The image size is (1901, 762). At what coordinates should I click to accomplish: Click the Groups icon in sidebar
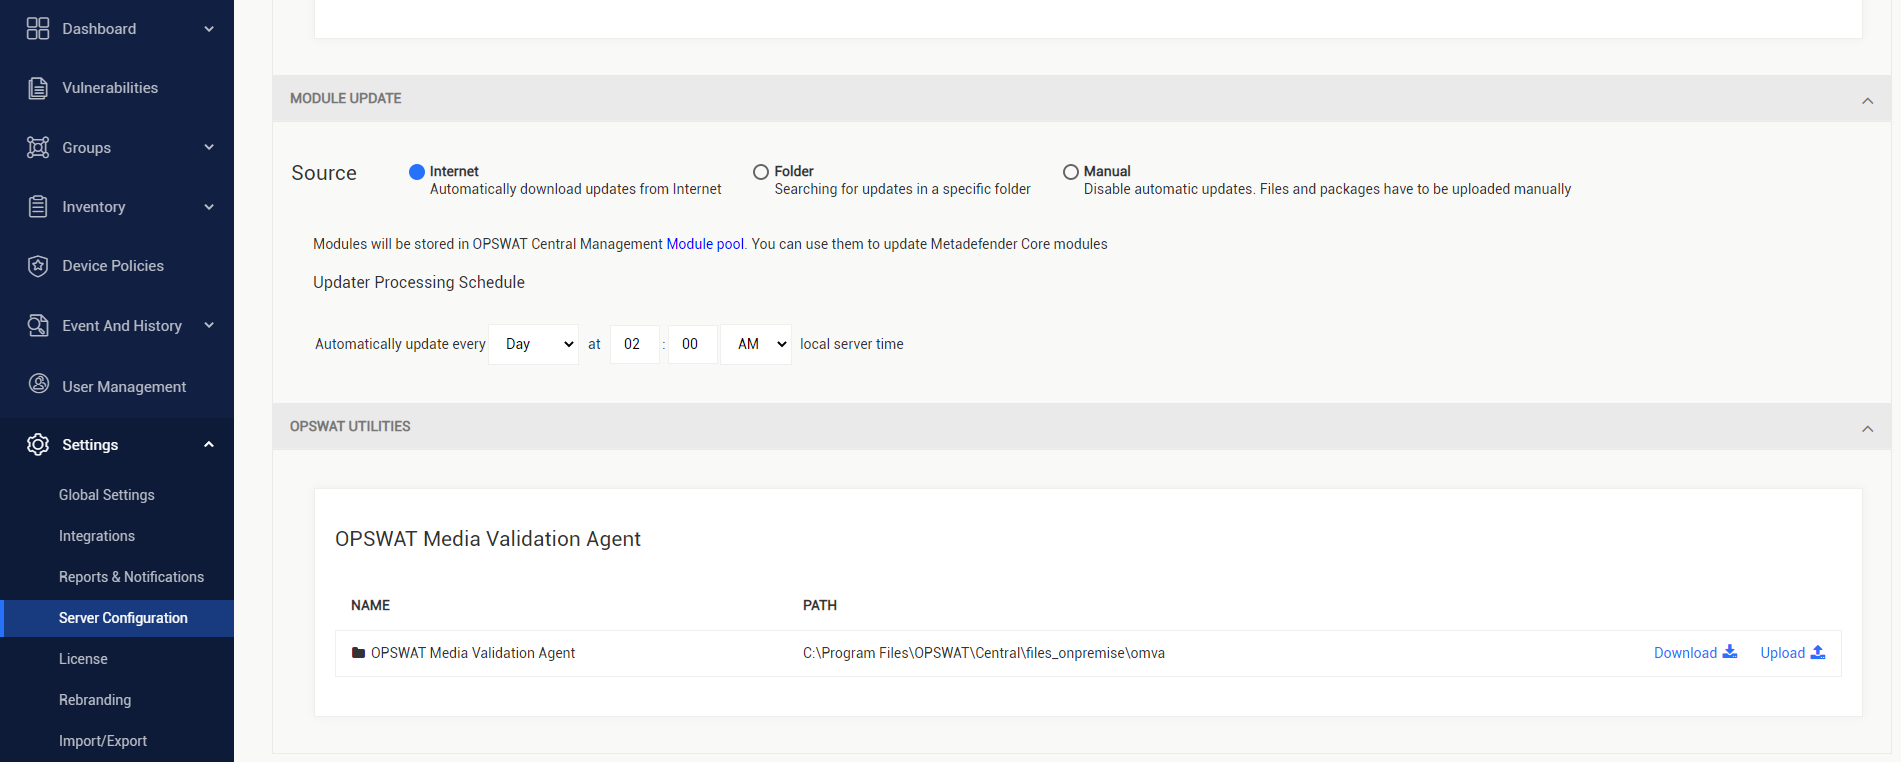(x=38, y=147)
